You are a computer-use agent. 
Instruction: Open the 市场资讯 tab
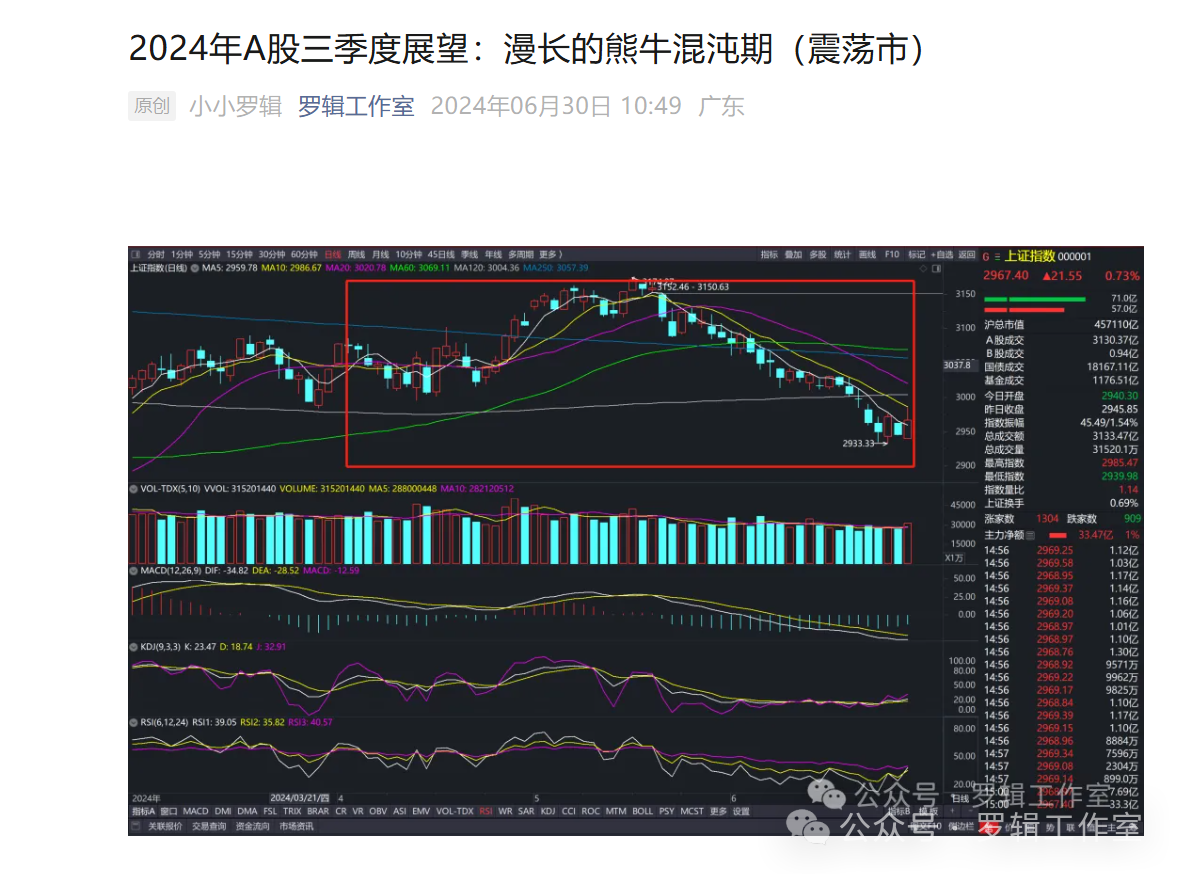pos(296,827)
